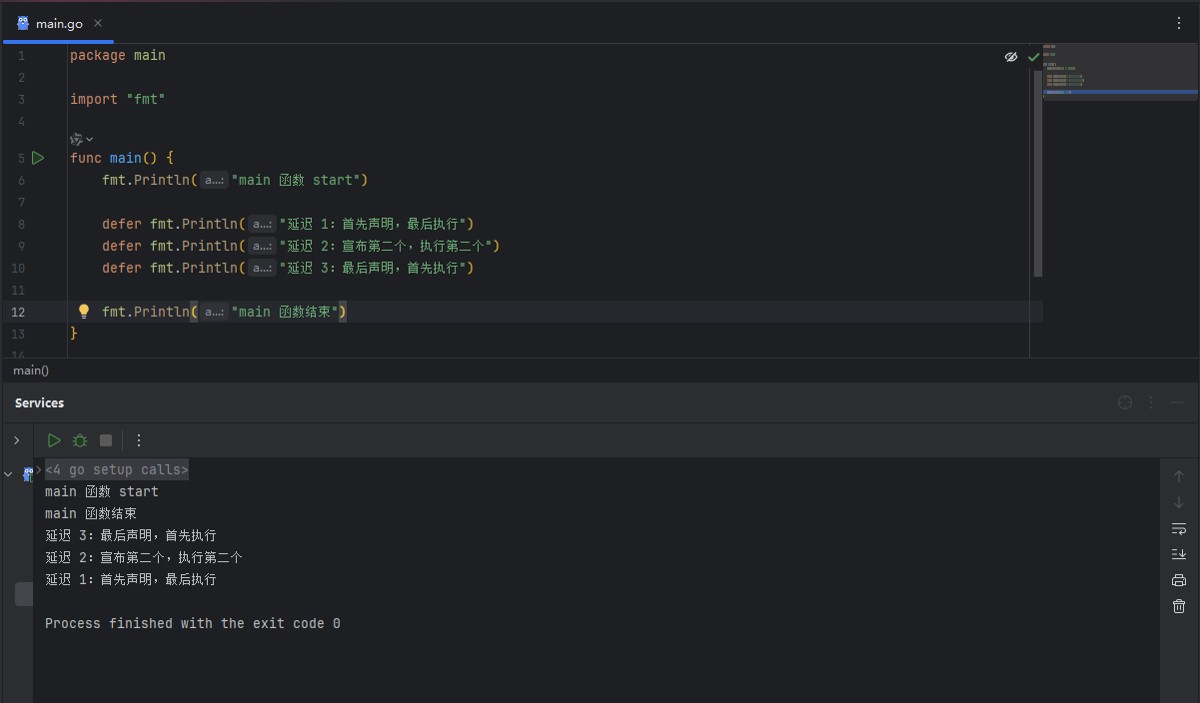Jump down the stack trace with the down arrow

point(1179,502)
